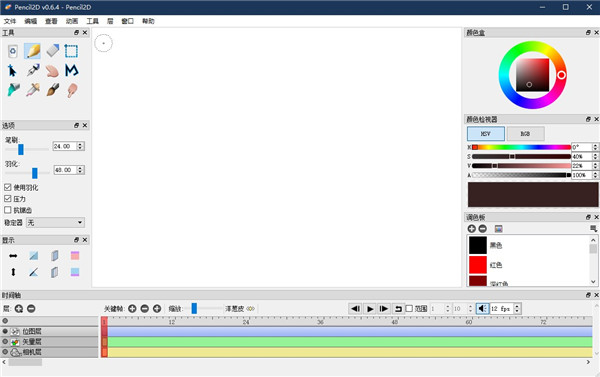This screenshot has height=377, width=600.
Task: Click the brush size spinbox arrows
Action: point(80,146)
